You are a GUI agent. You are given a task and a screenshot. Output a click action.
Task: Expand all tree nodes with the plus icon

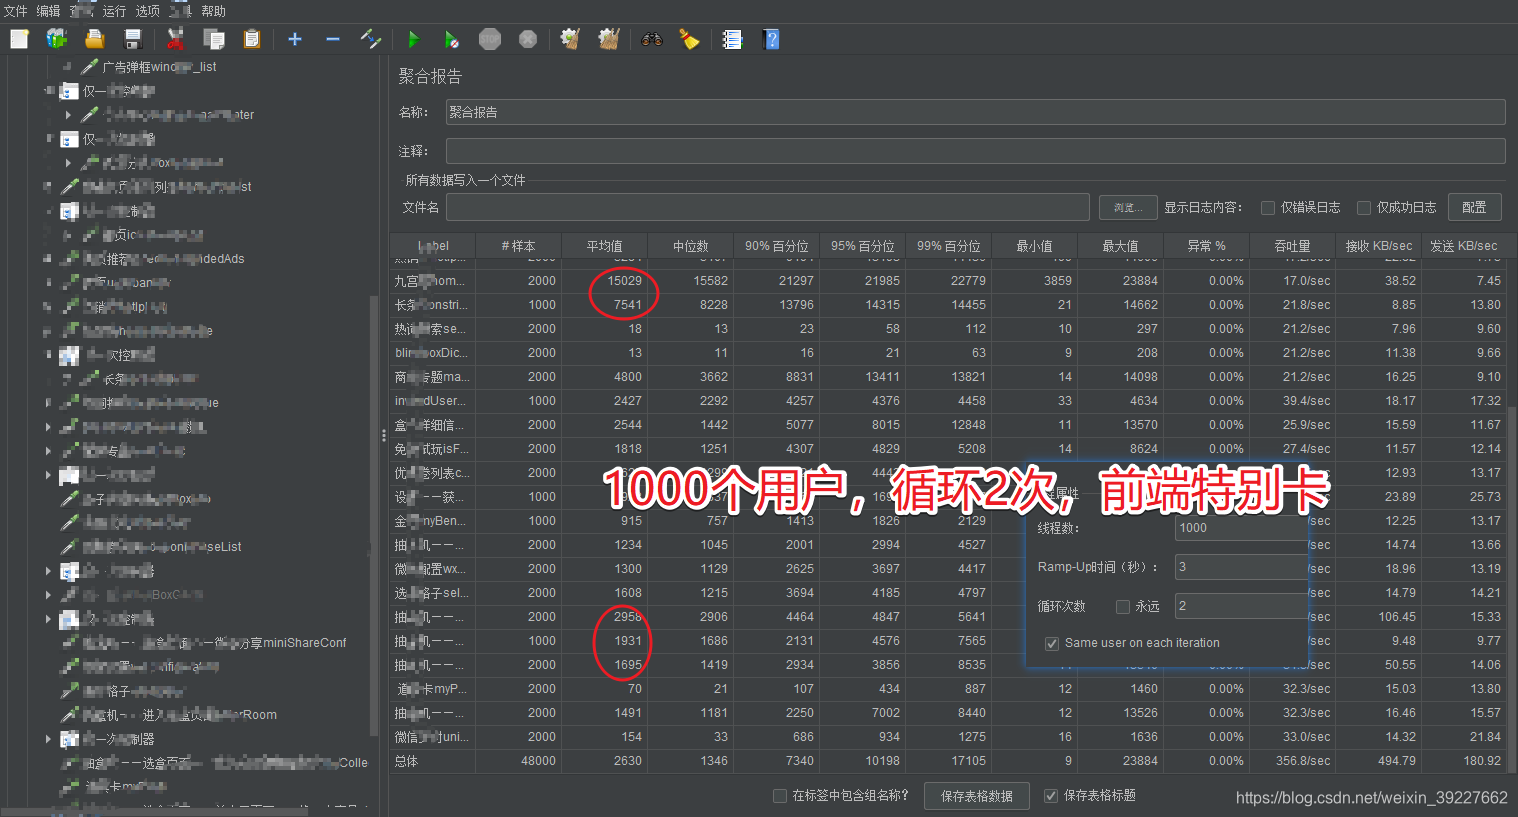pos(294,39)
